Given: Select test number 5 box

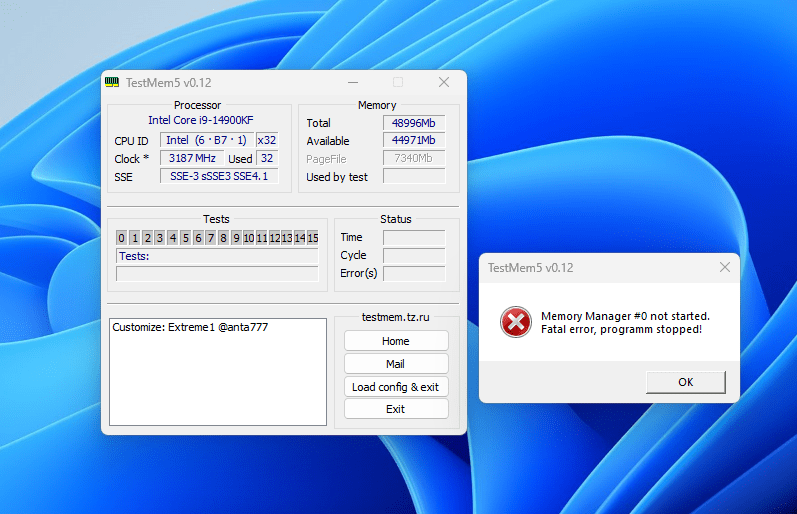Looking at the screenshot, I should 186,237.
